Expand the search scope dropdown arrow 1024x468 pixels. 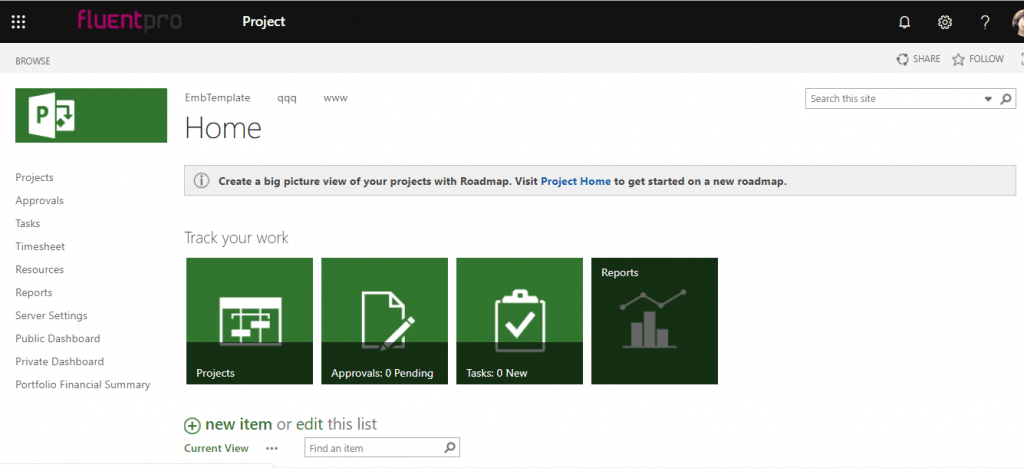click(x=988, y=99)
